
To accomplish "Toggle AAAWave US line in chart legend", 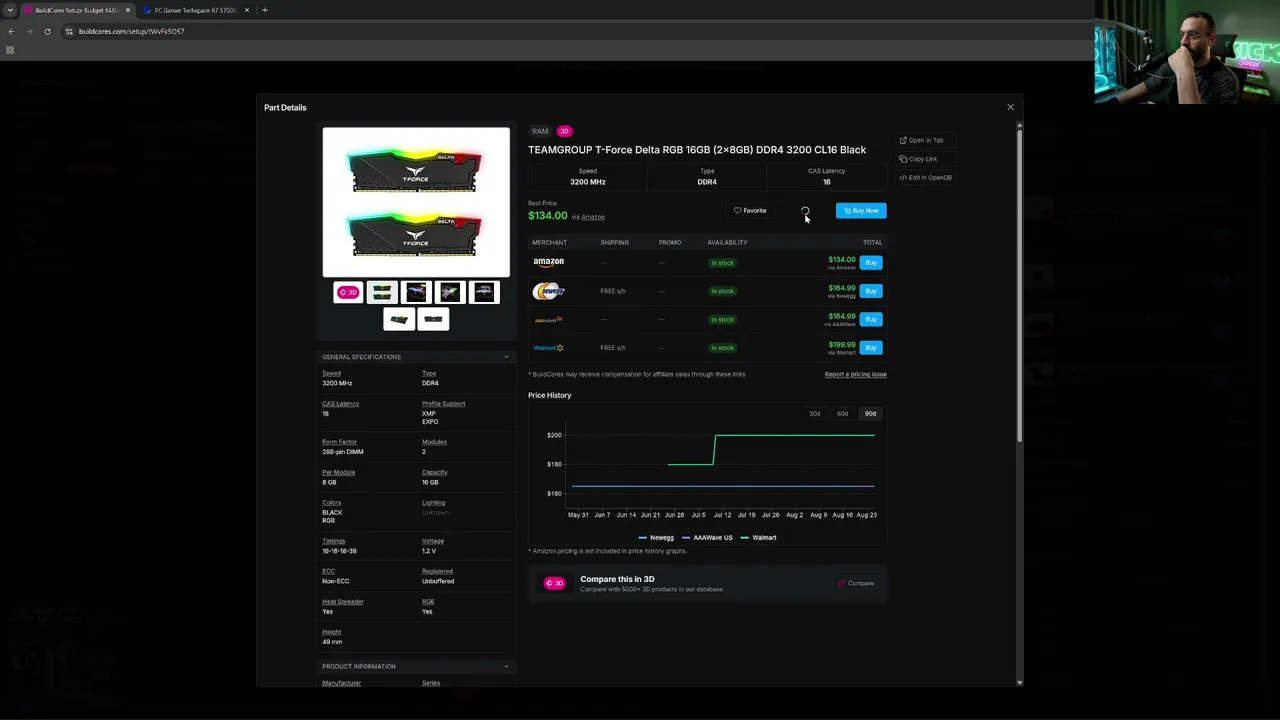I will (707, 538).
